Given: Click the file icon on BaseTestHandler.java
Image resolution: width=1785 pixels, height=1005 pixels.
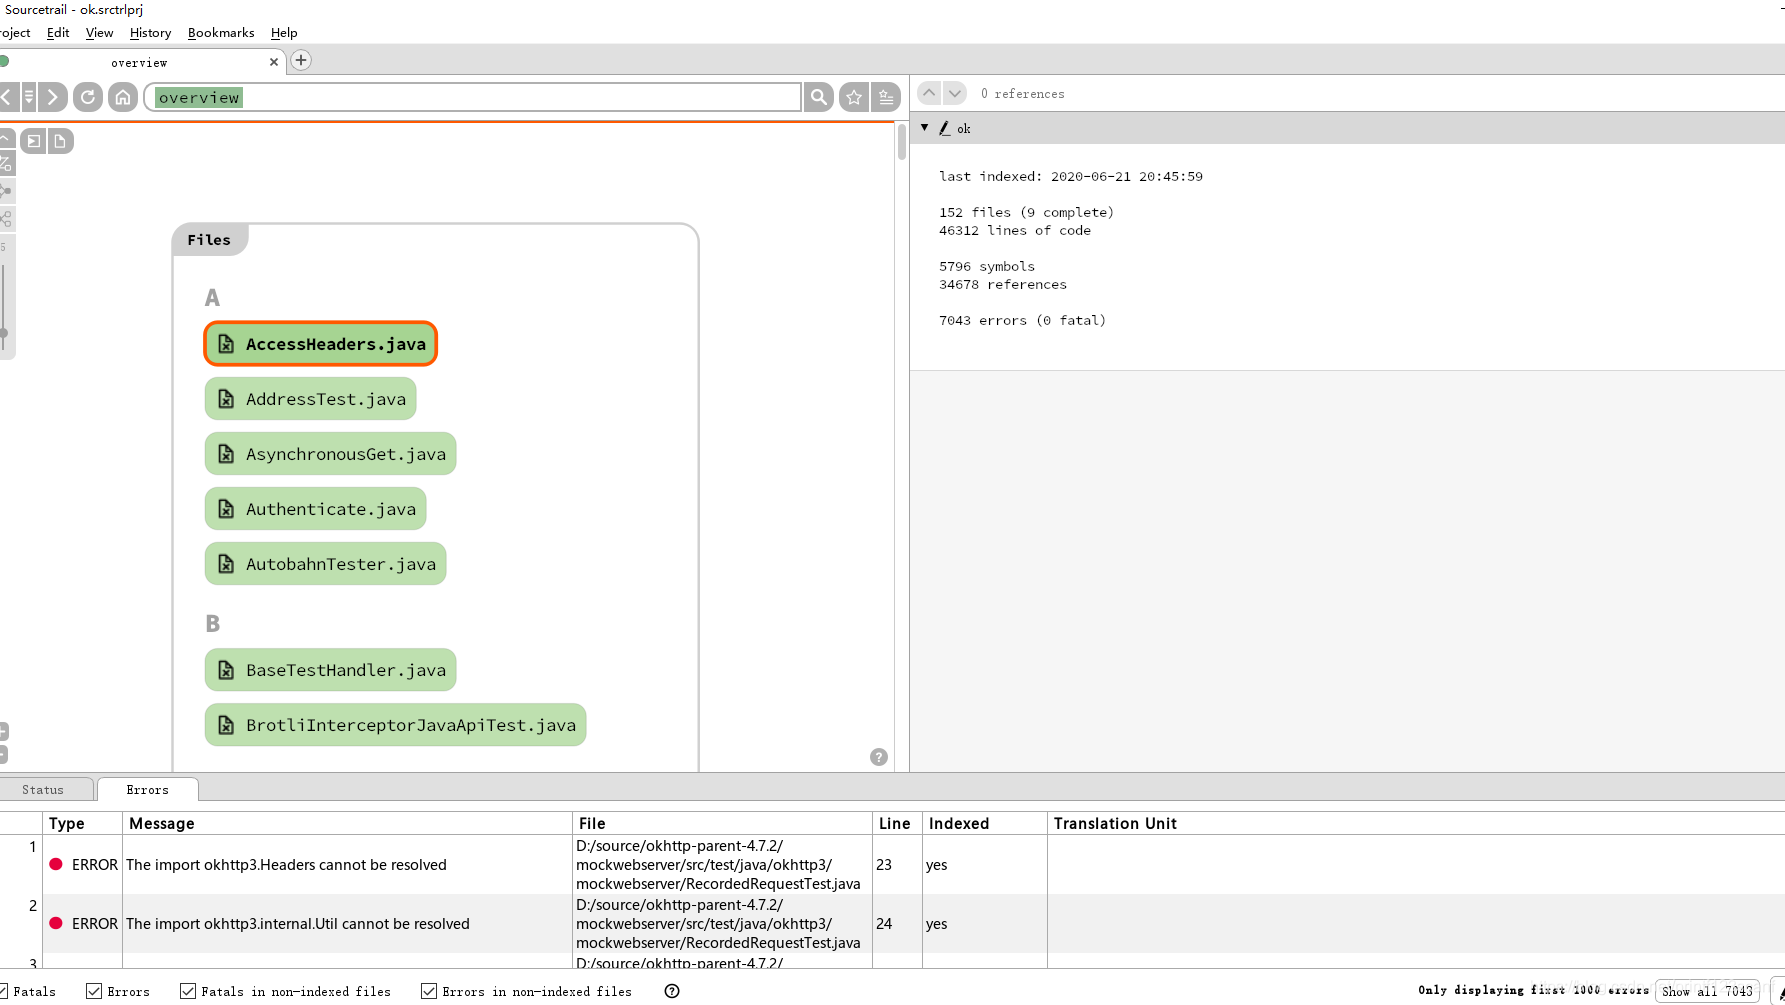Looking at the screenshot, I should pyautogui.click(x=226, y=670).
